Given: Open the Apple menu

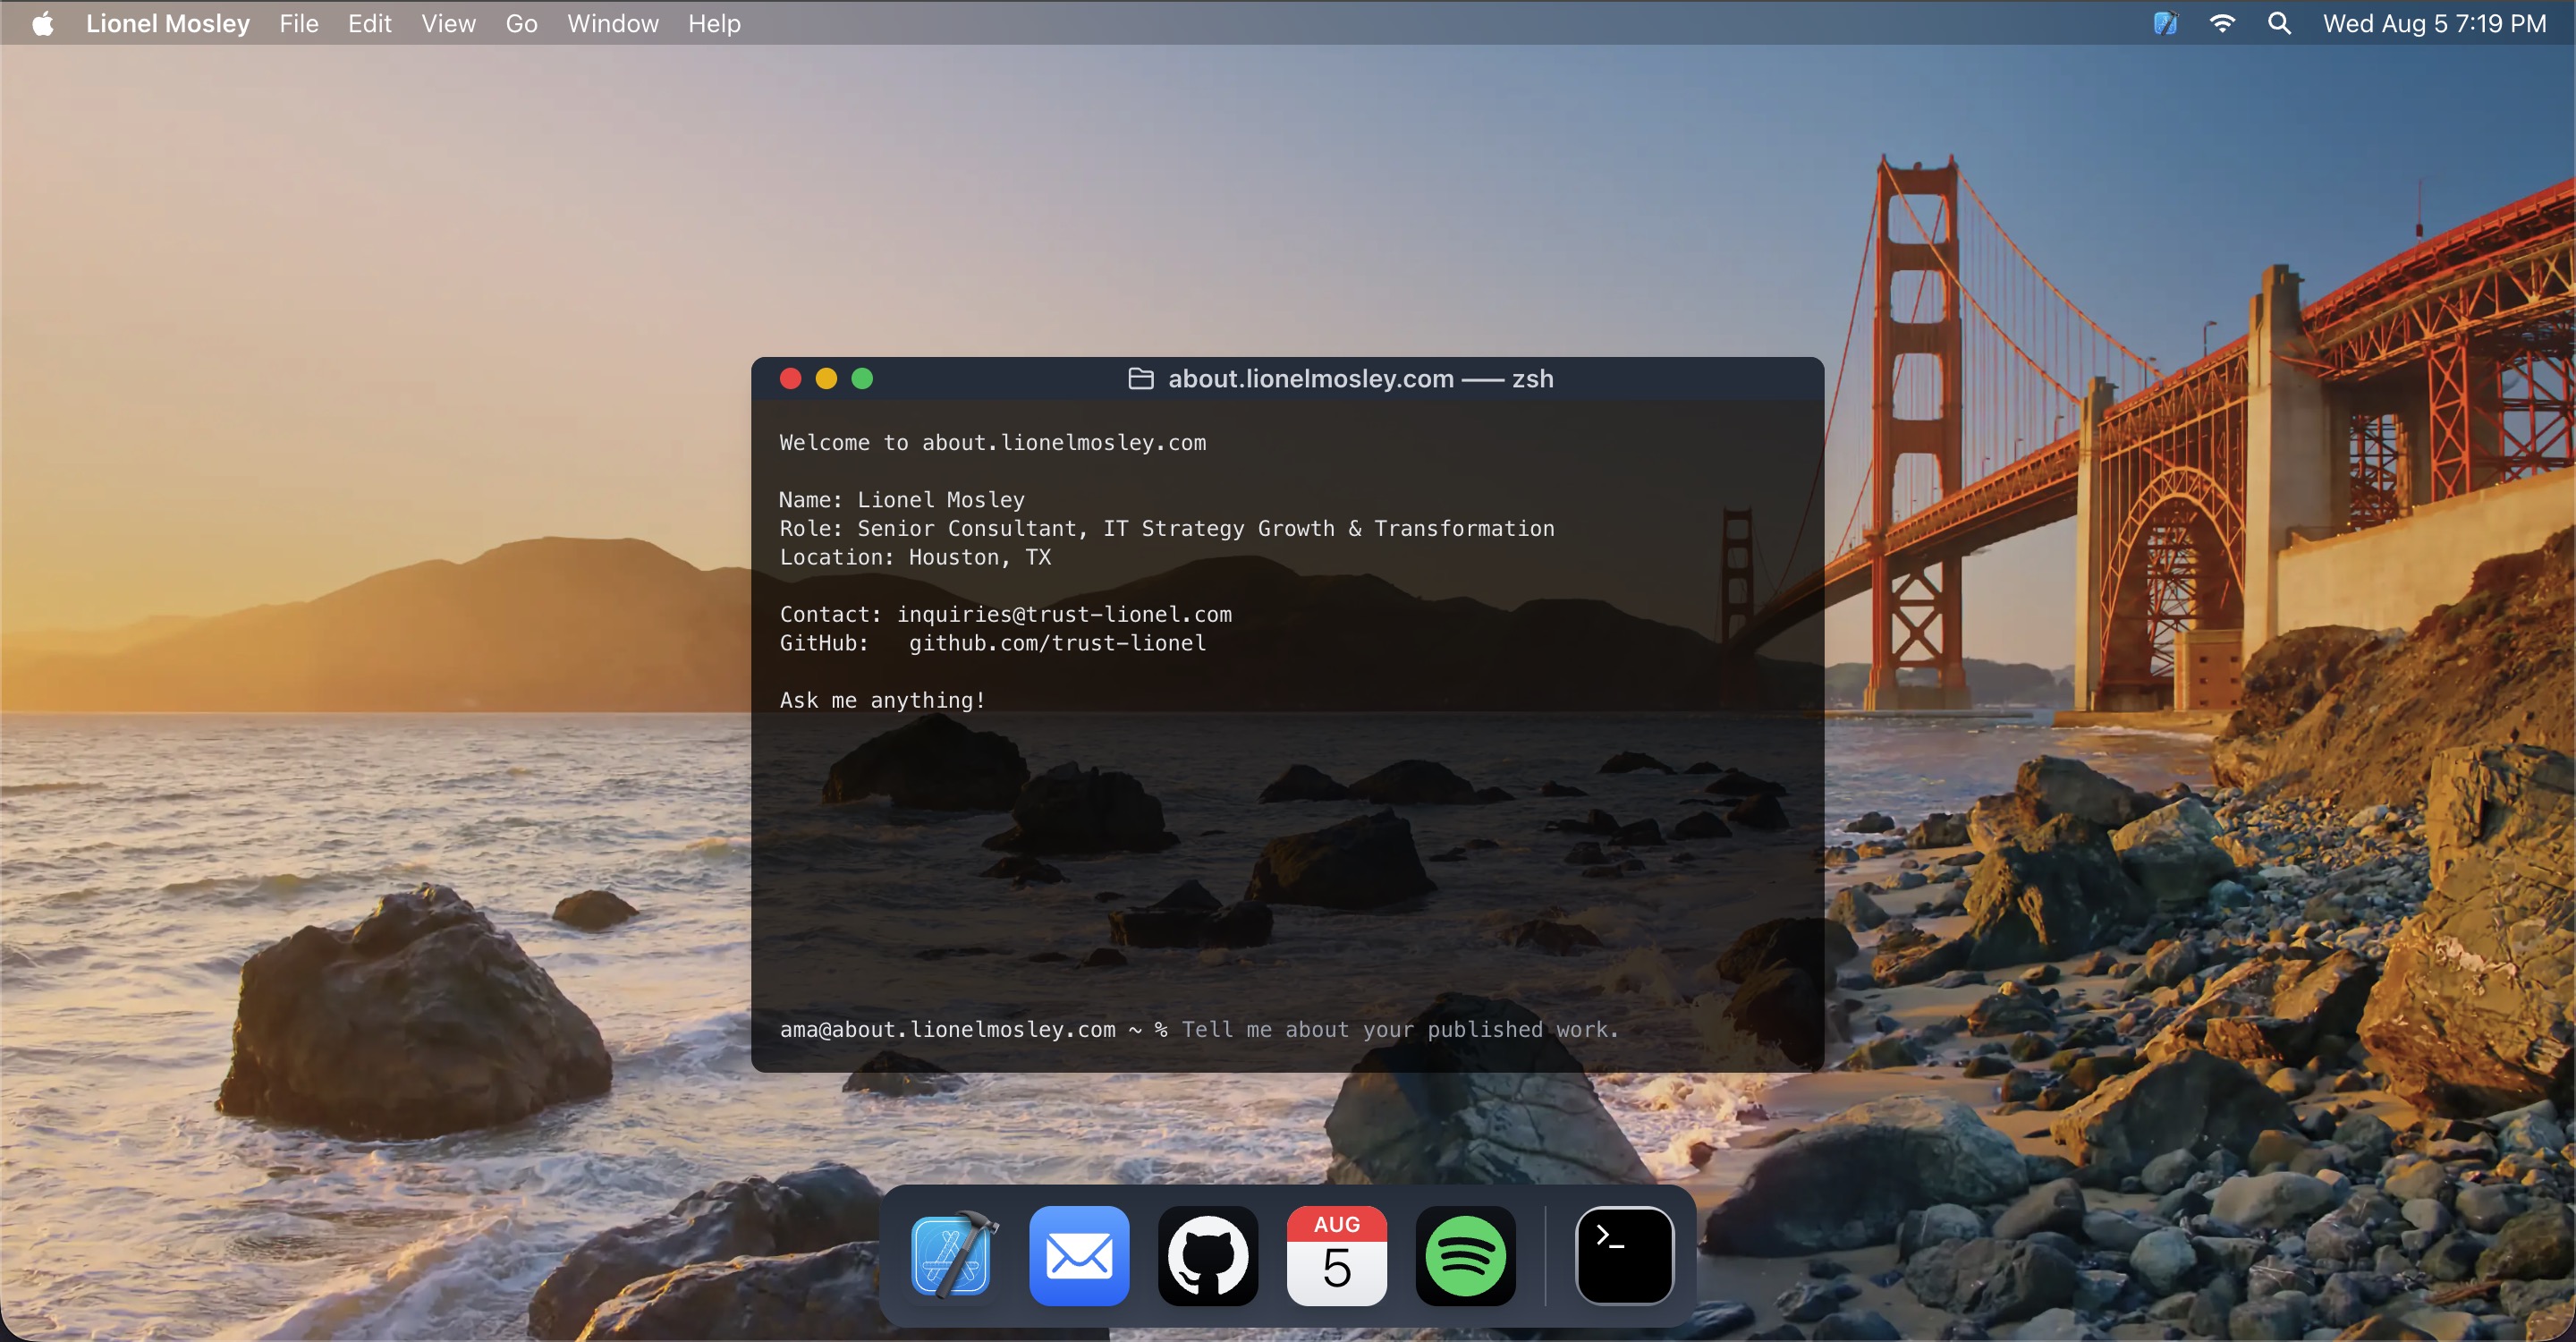Looking at the screenshot, I should [x=43, y=23].
